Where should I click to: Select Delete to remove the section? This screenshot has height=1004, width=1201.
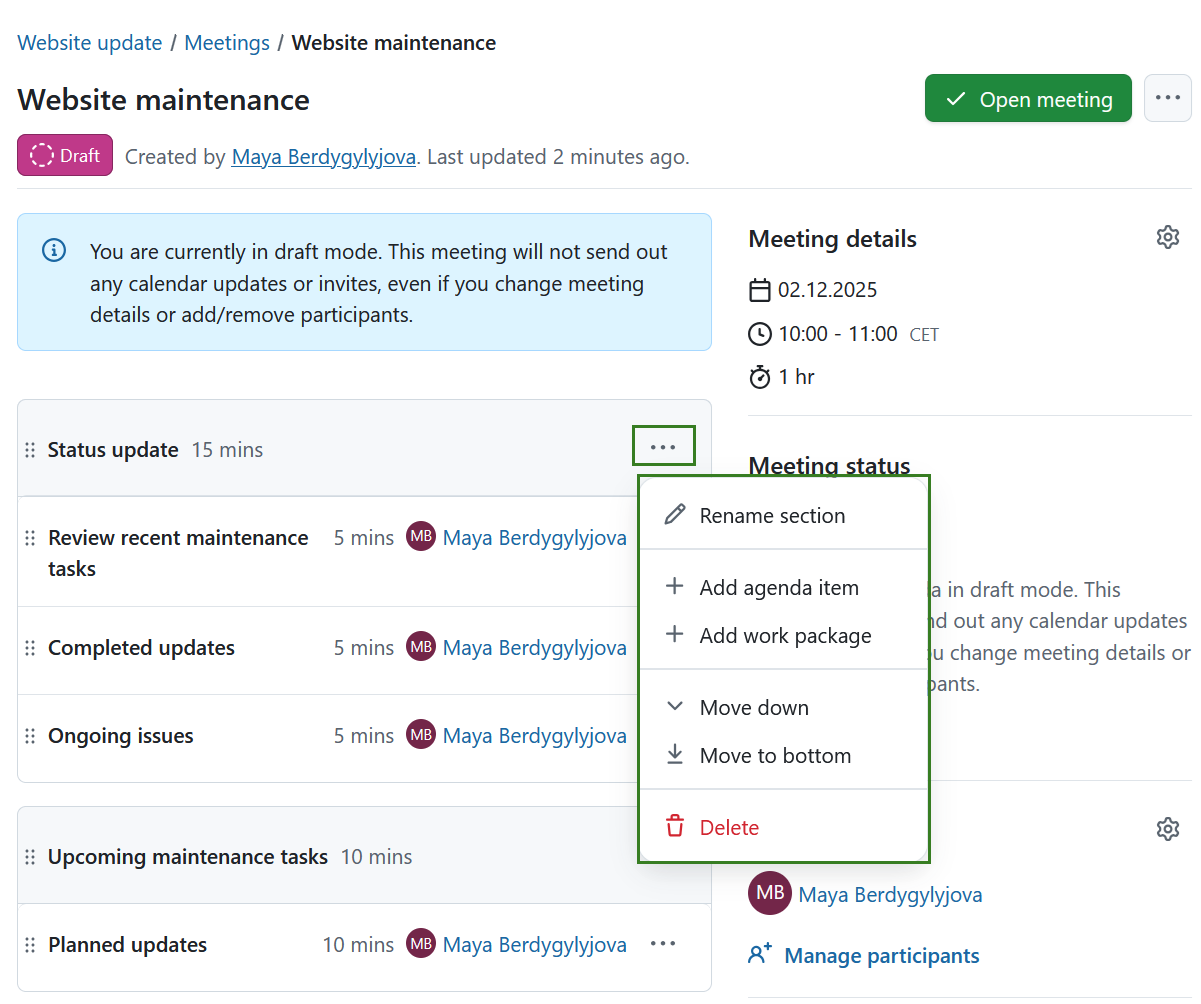pyautogui.click(x=729, y=827)
